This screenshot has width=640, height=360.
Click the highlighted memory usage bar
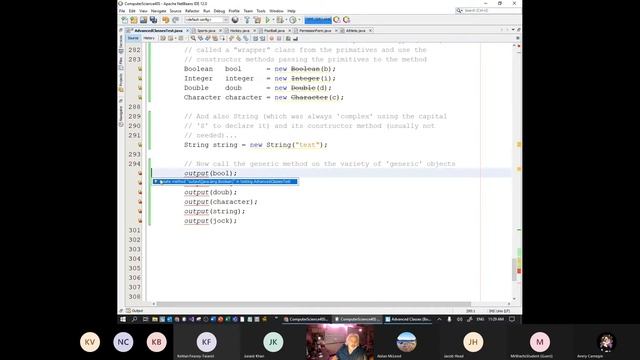click(318, 20)
